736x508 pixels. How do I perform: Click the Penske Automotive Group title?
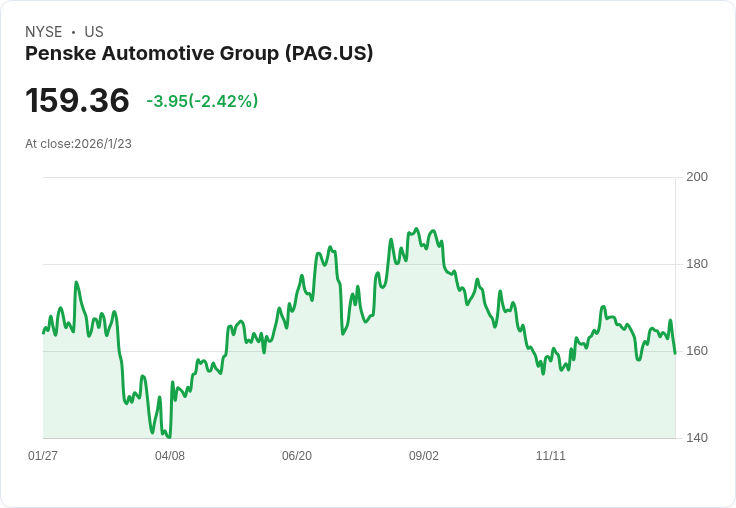point(199,54)
